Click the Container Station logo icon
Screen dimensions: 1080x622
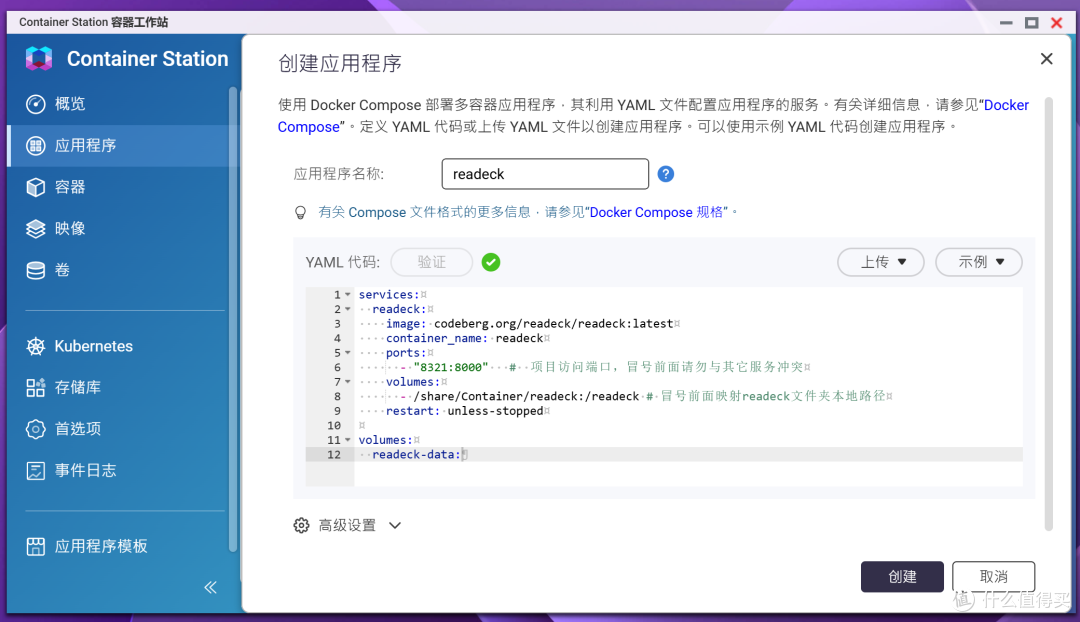pyautogui.click(x=39, y=59)
